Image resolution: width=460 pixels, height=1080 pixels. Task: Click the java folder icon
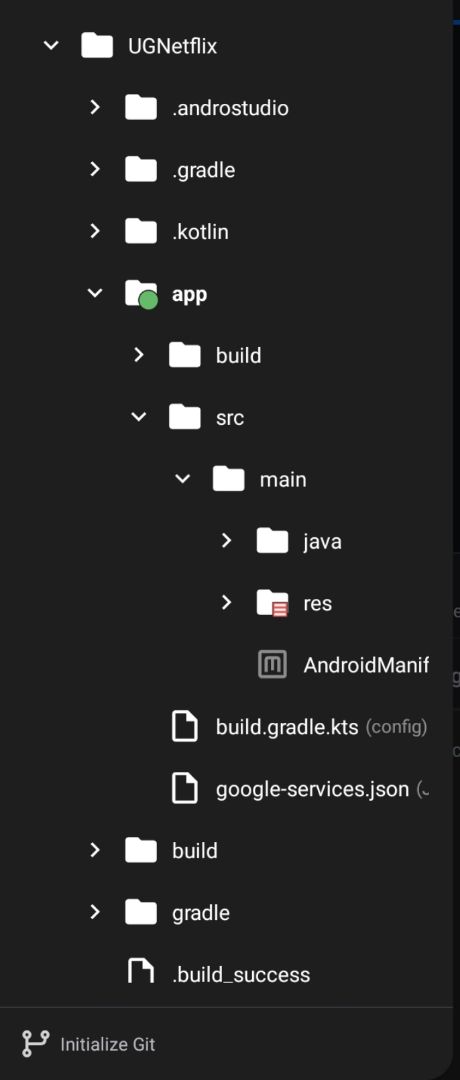(272, 541)
